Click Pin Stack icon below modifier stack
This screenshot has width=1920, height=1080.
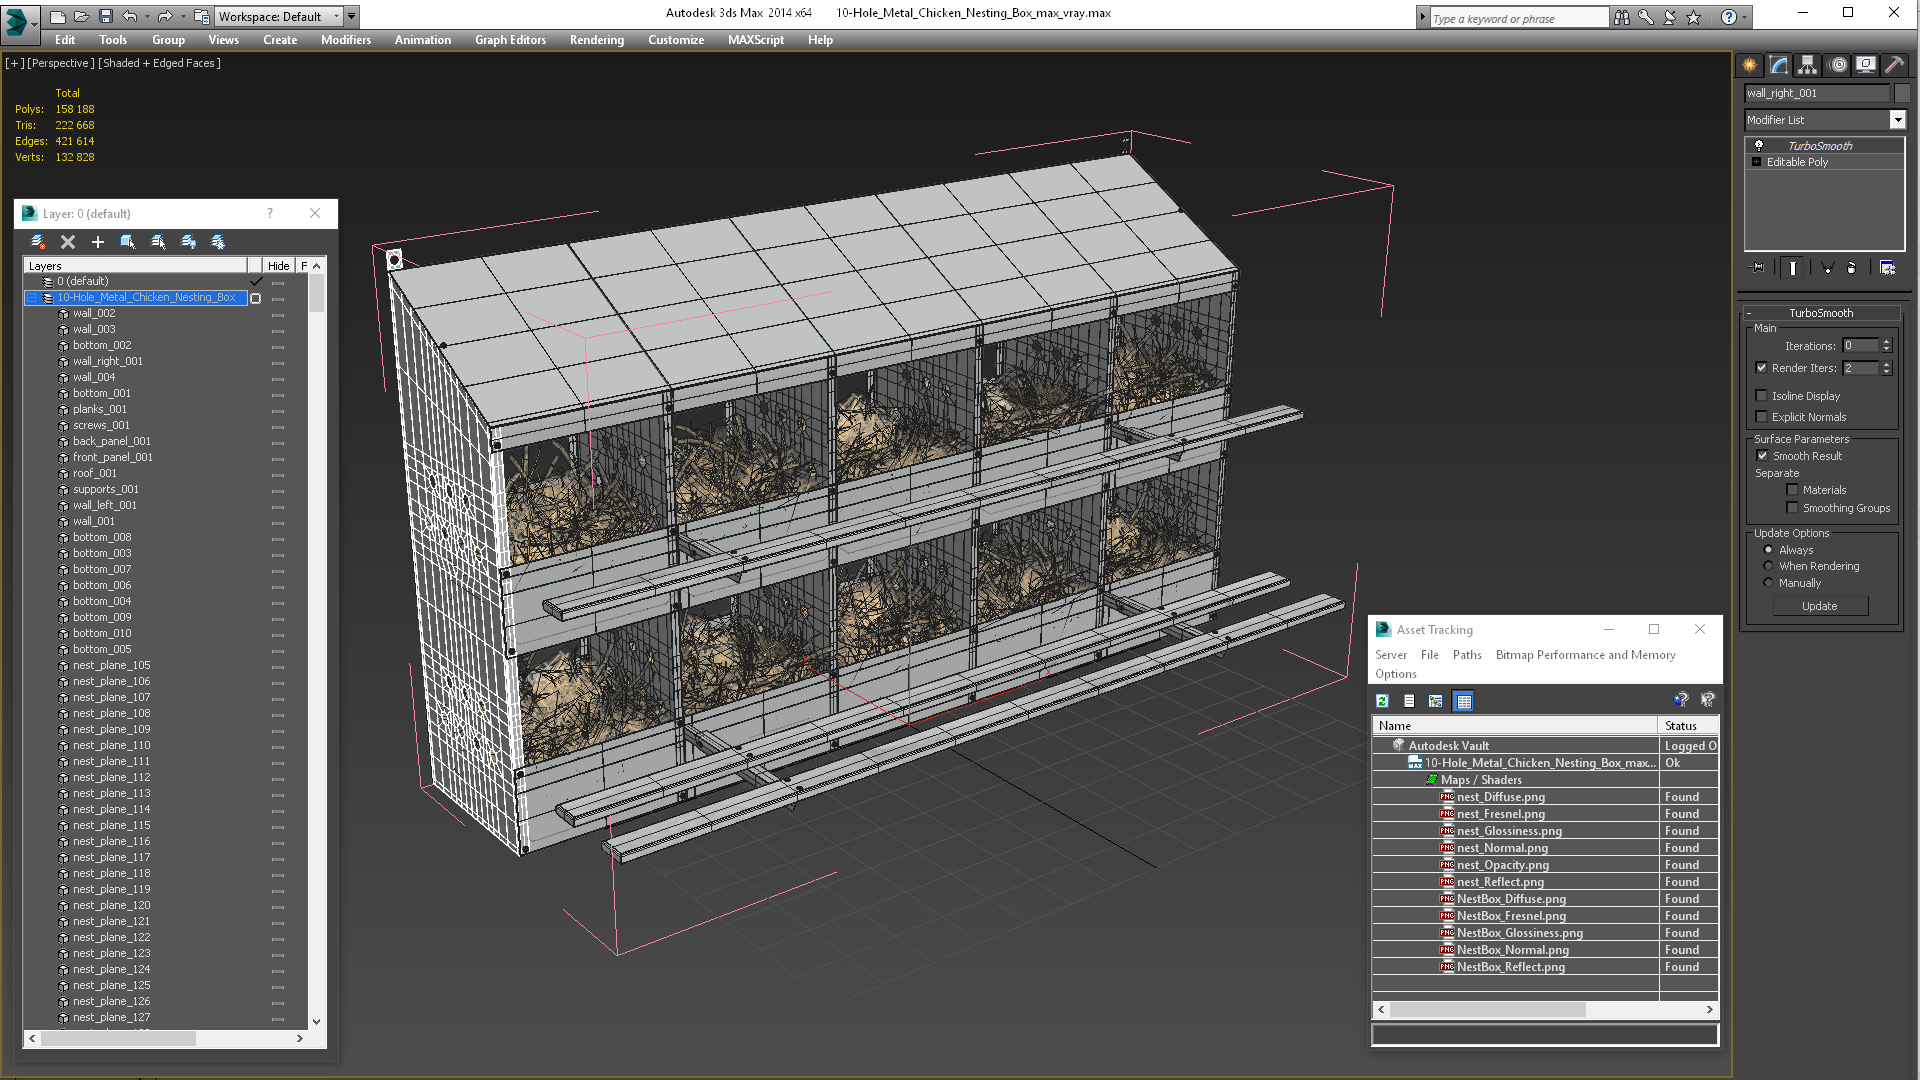pyautogui.click(x=1758, y=268)
